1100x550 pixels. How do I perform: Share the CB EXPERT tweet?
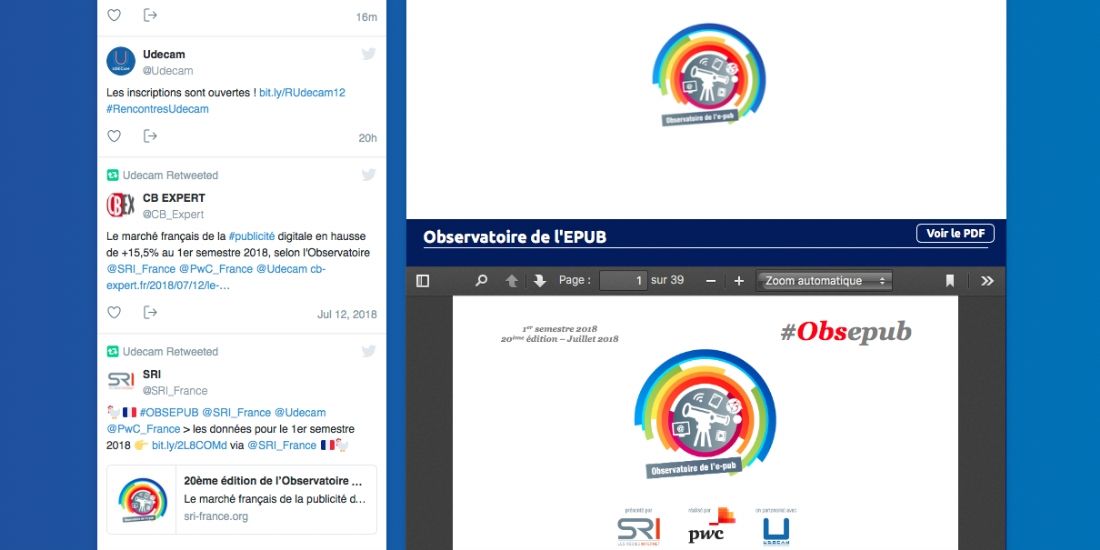click(150, 313)
